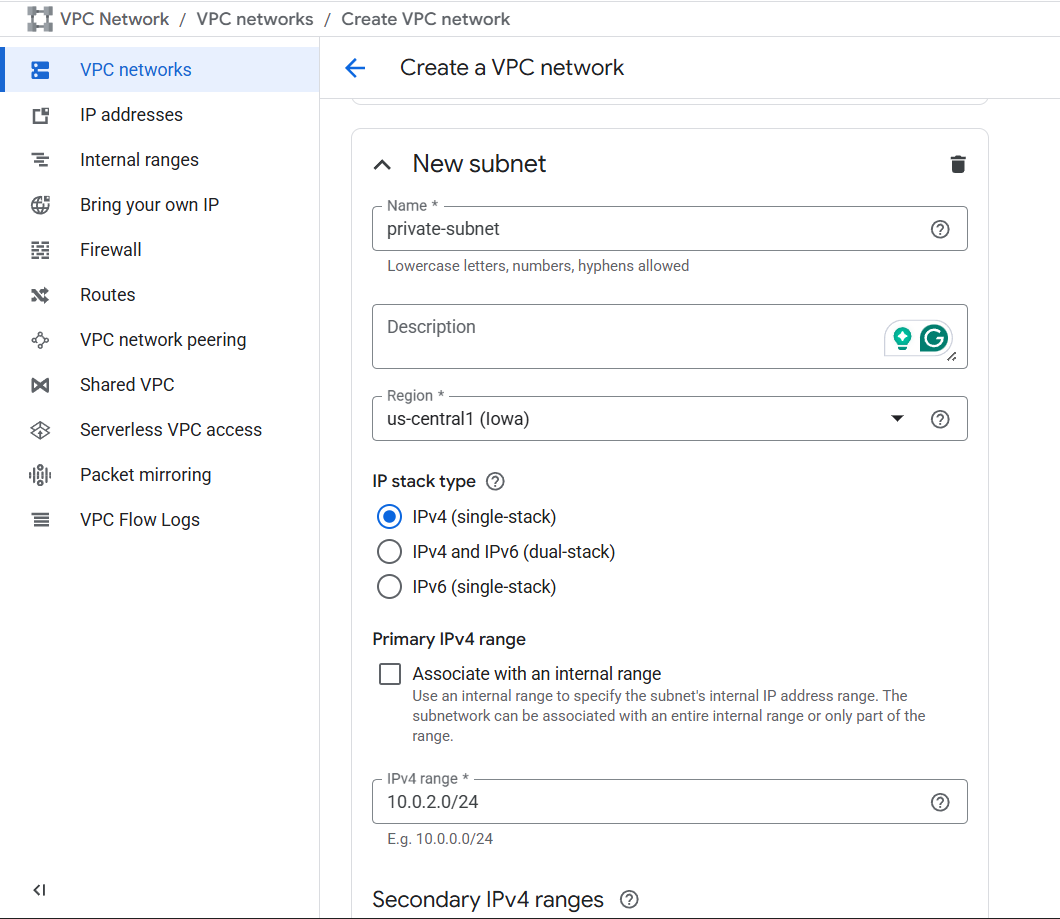The image size is (1060, 919).
Task: Click the Grammarly icon in Description field
Action: coord(934,339)
